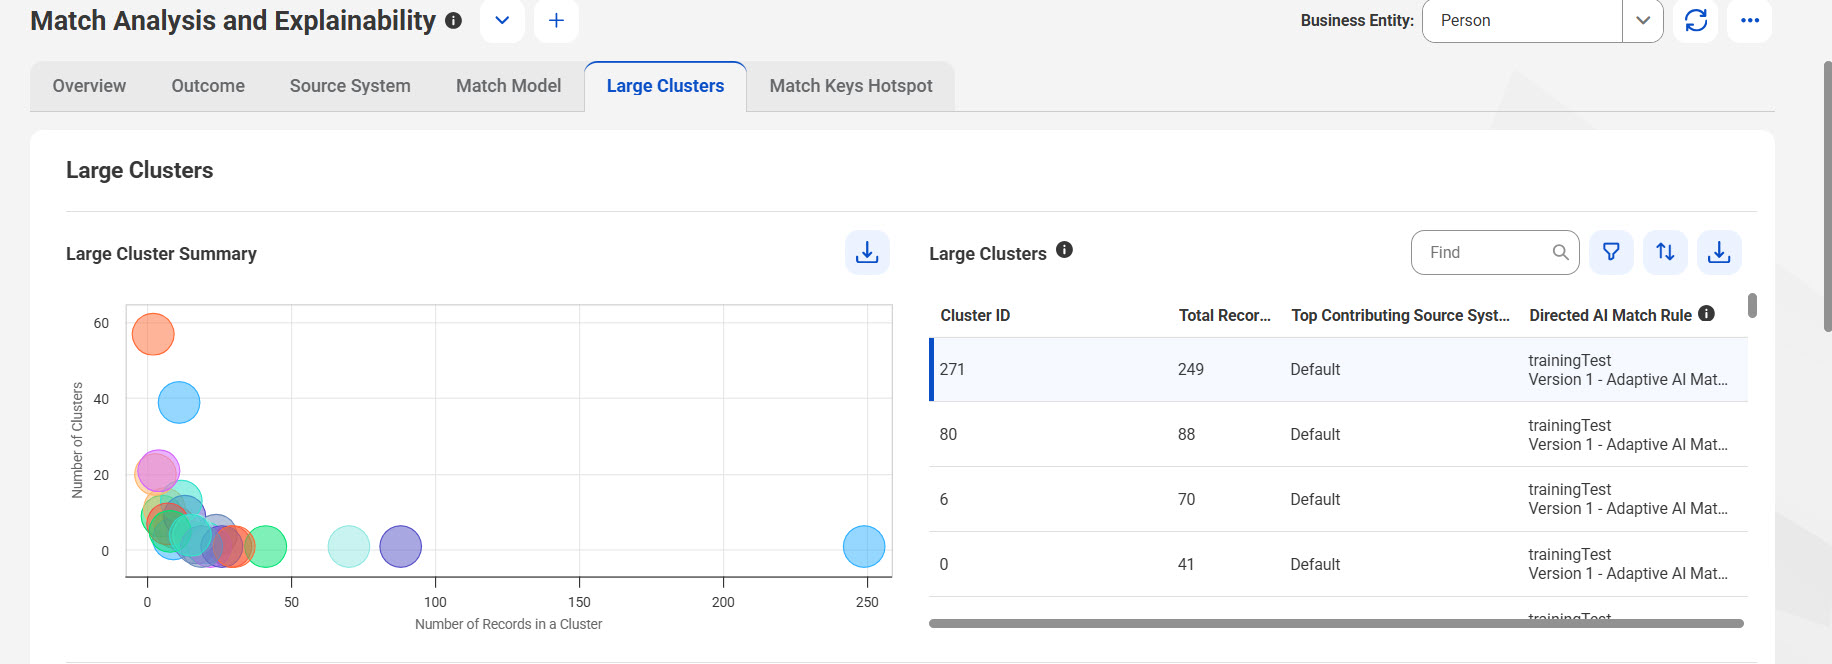Switch to the Outcome tab

point(208,86)
